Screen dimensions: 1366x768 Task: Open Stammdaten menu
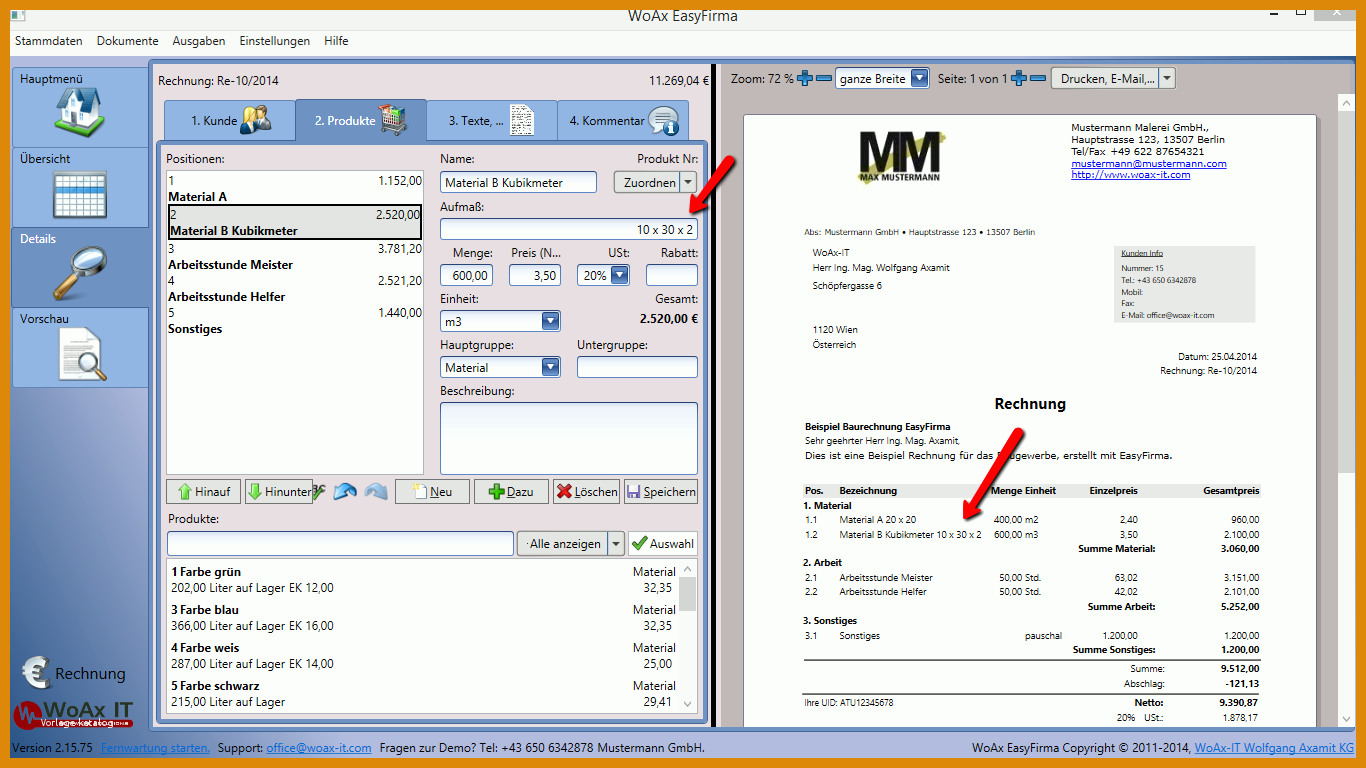[x=49, y=41]
